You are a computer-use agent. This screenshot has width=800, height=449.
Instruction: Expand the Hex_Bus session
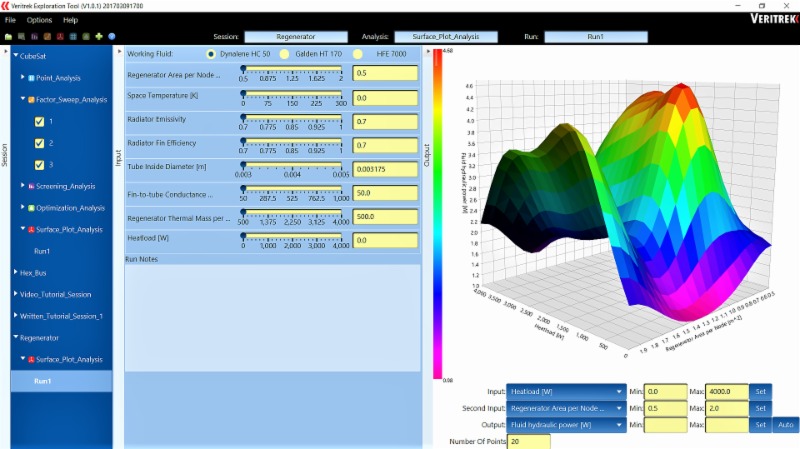coord(16,272)
